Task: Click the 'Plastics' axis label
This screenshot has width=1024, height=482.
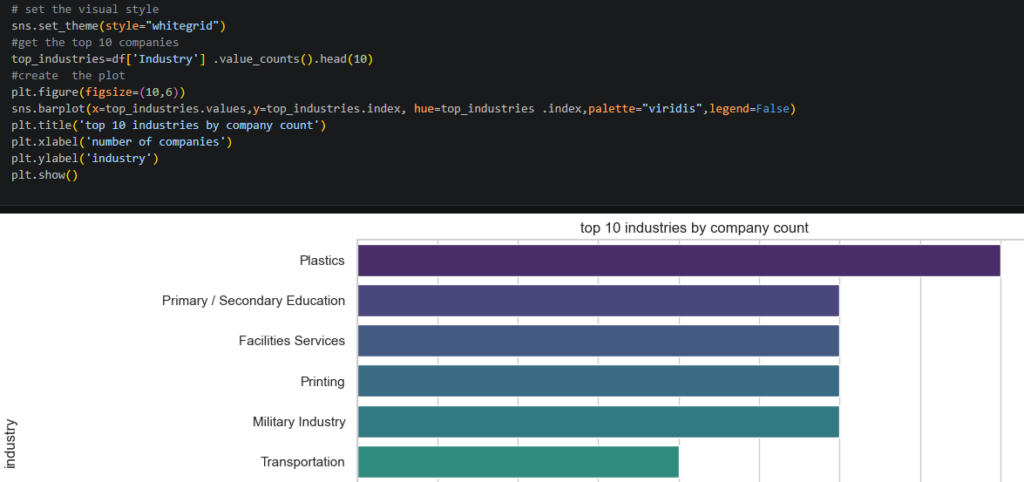Action: tap(322, 261)
